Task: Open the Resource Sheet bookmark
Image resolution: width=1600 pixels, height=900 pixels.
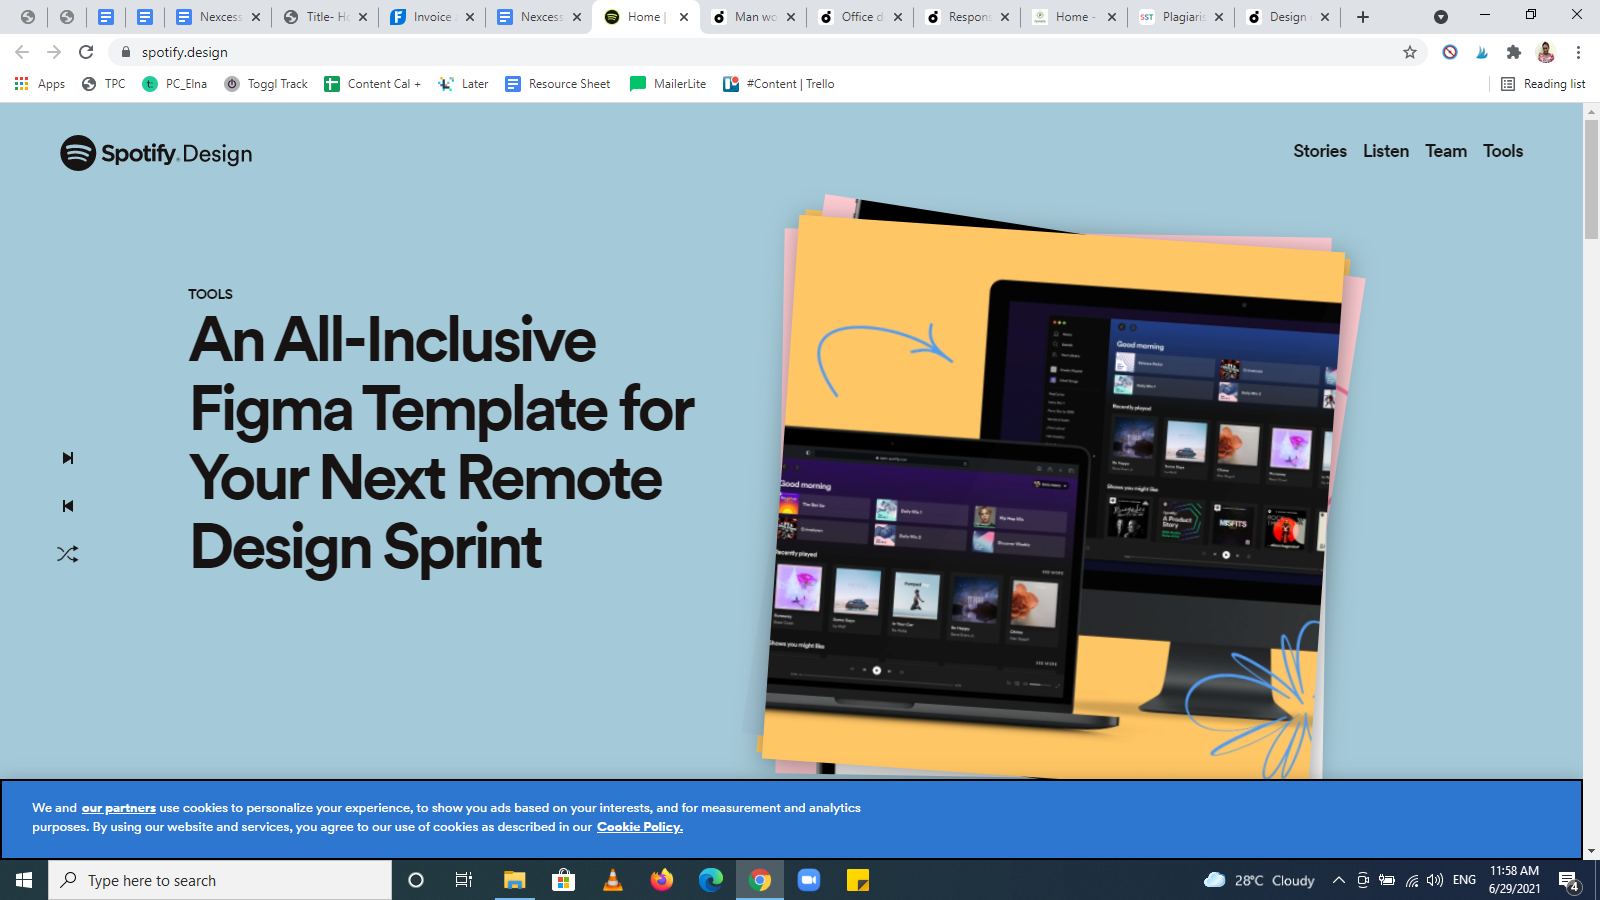Action: tap(558, 84)
